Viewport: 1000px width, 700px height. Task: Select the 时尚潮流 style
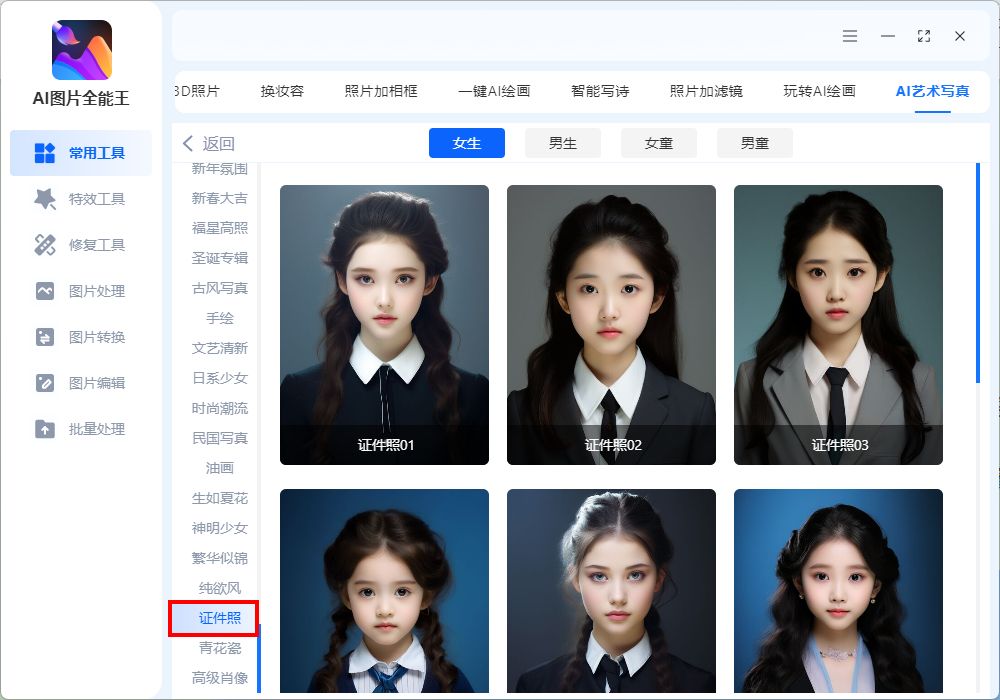pyautogui.click(x=219, y=408)
